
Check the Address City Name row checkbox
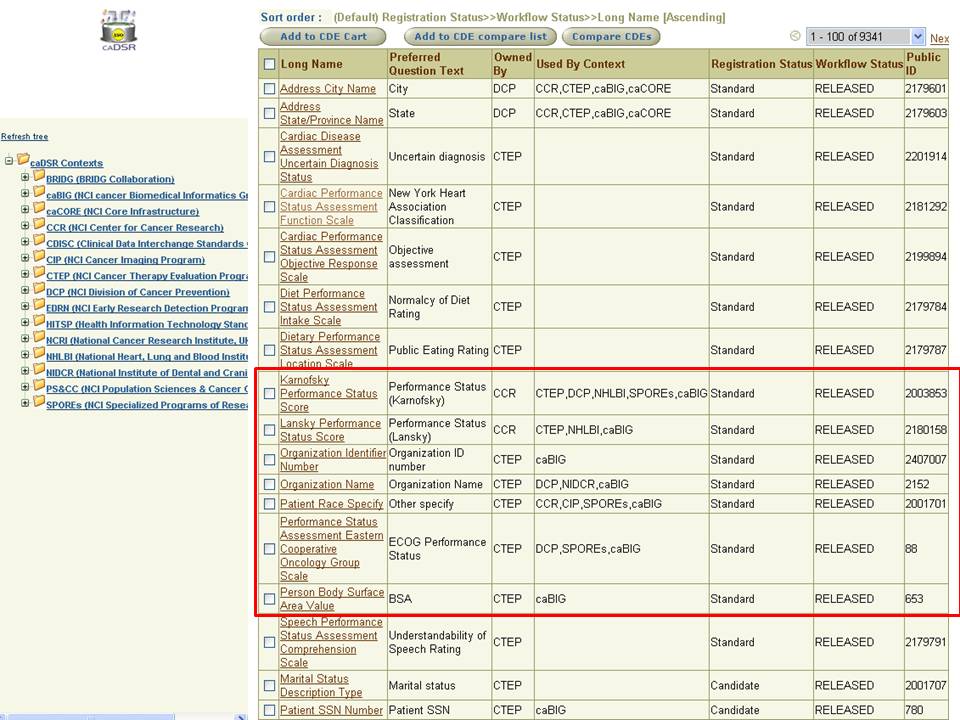[x=269, y=89]
